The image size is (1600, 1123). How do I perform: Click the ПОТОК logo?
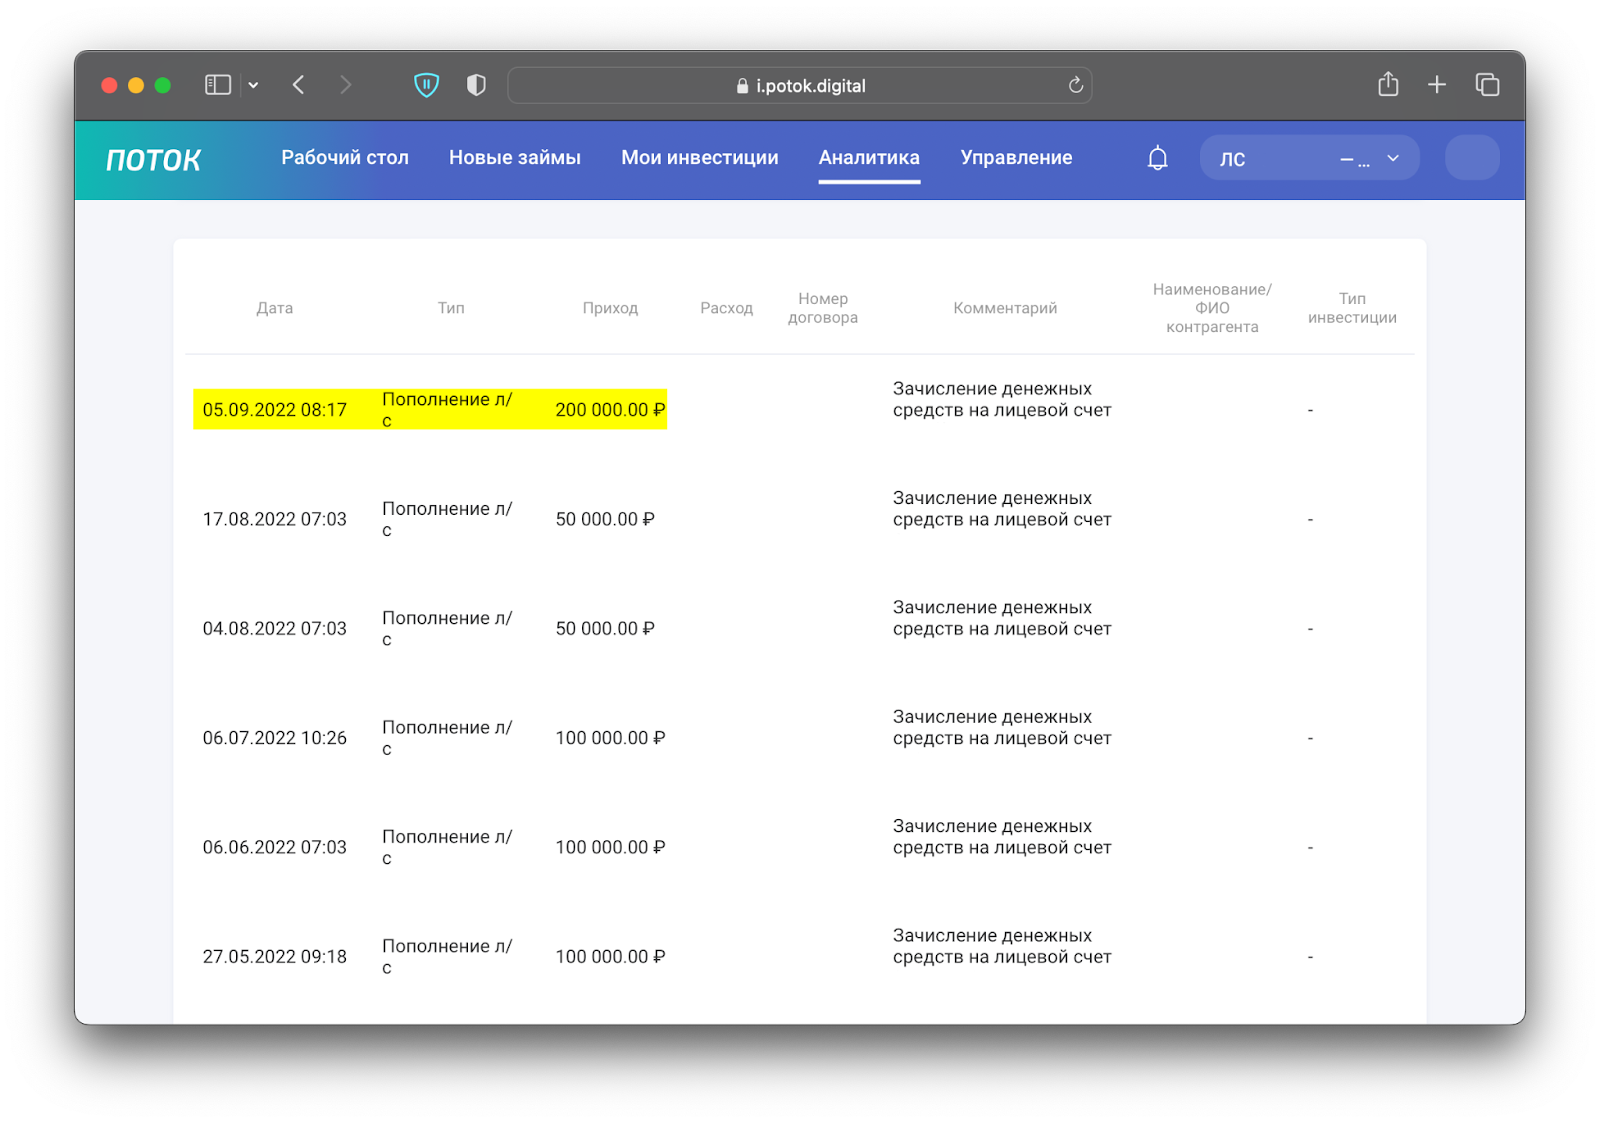click(154, 160)
